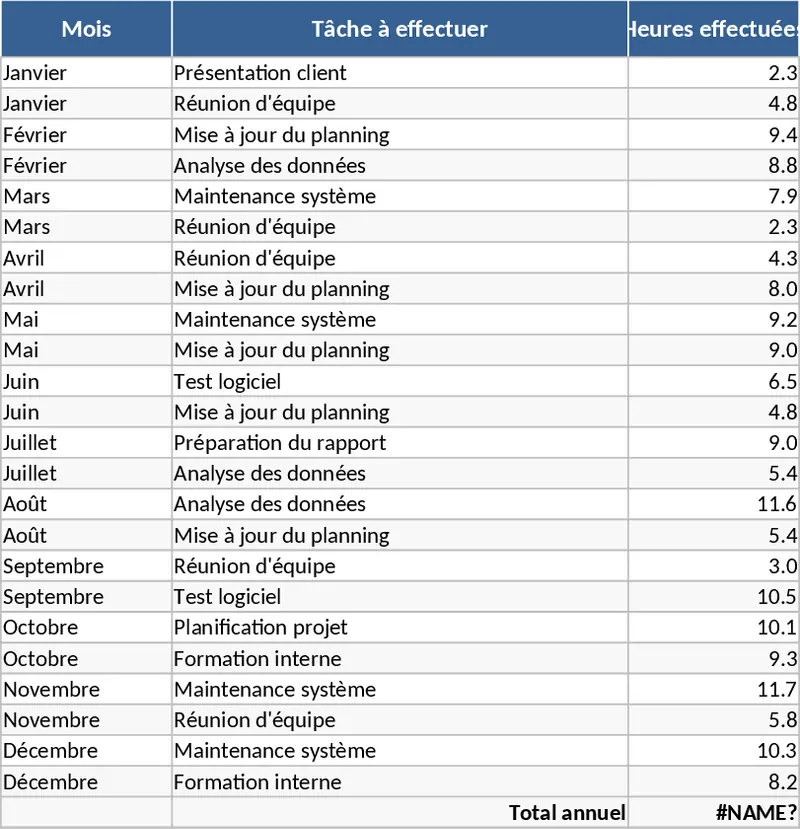The width and height of the screenshot is (800, 829).
Task: Click the Présentation client cell
Action: click(399, 73)
